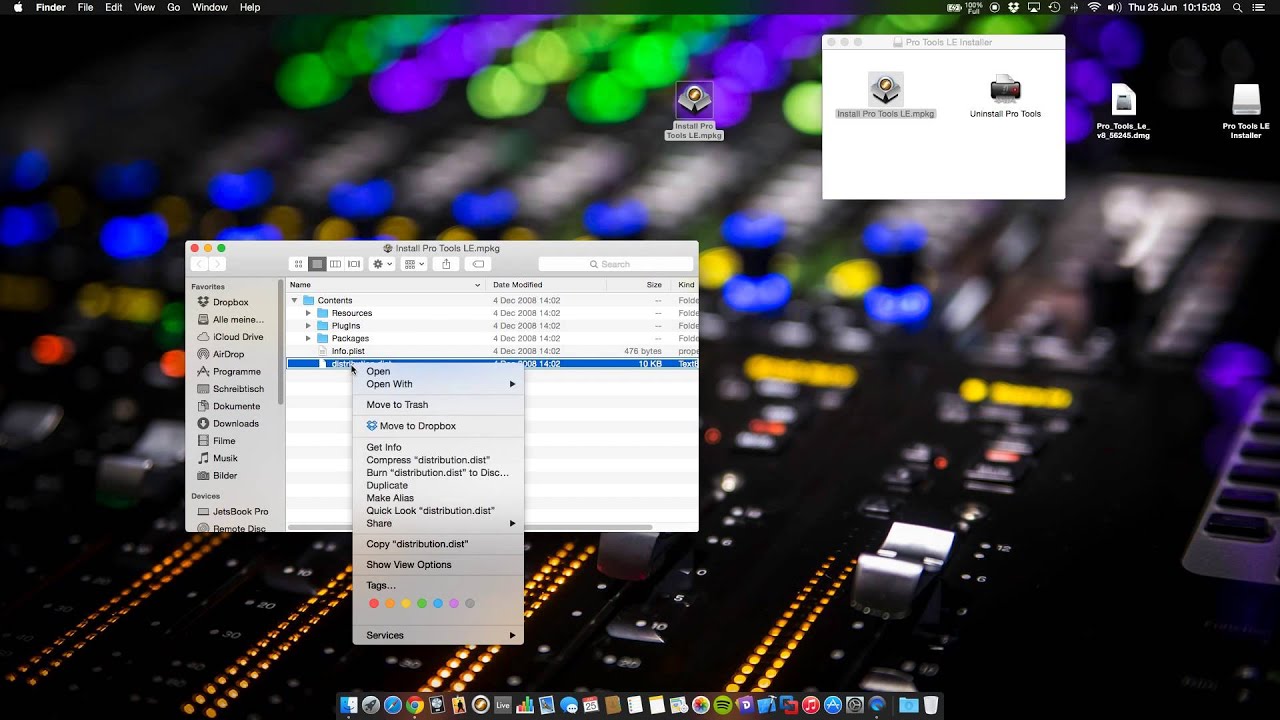Open the Finder action gear menu

pyautogui.click(x=382, y=264)
